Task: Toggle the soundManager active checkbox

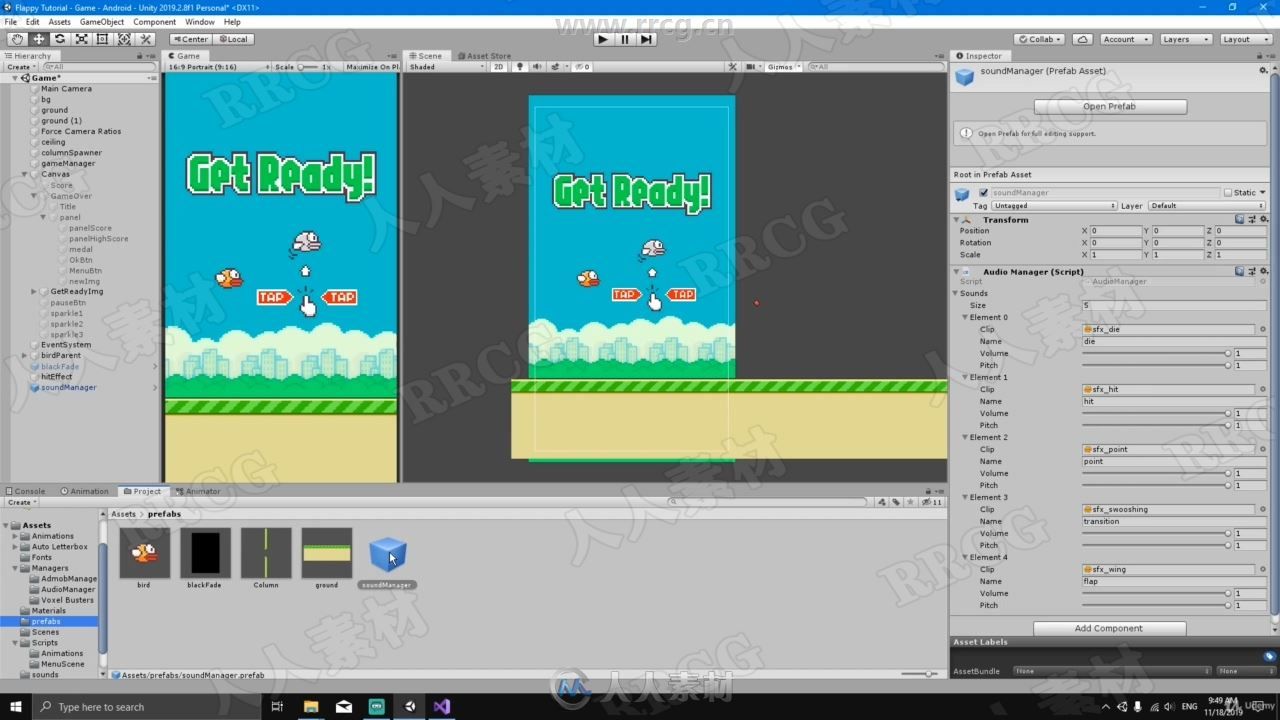Action: tap(983, 192)
